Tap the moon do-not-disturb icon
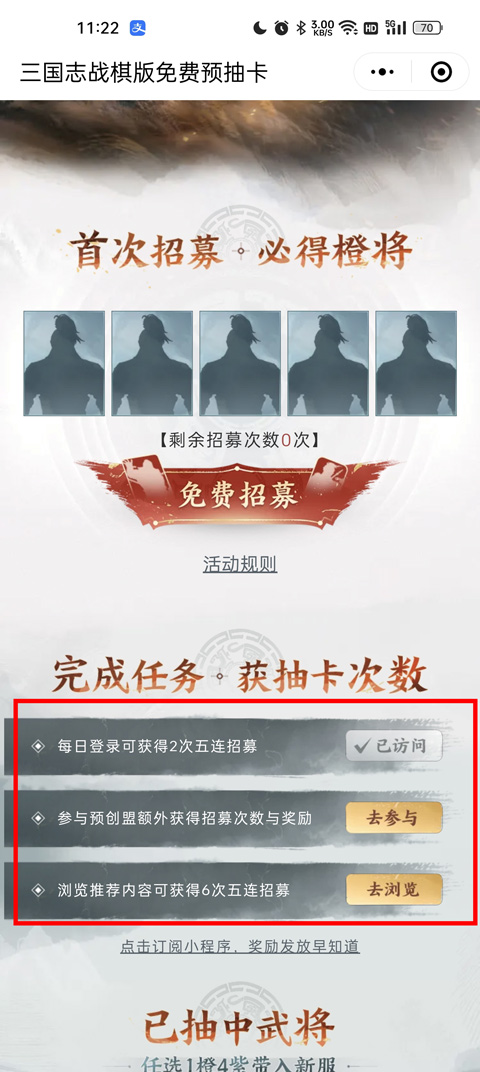This screenshot has height=1072, width=480. [x=260, y=28]
